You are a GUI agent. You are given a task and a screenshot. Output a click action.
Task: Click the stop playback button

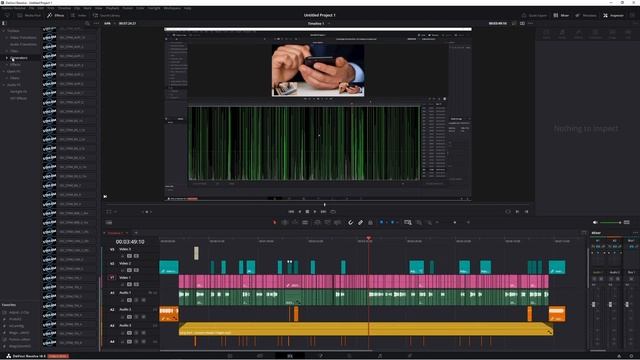307,212
